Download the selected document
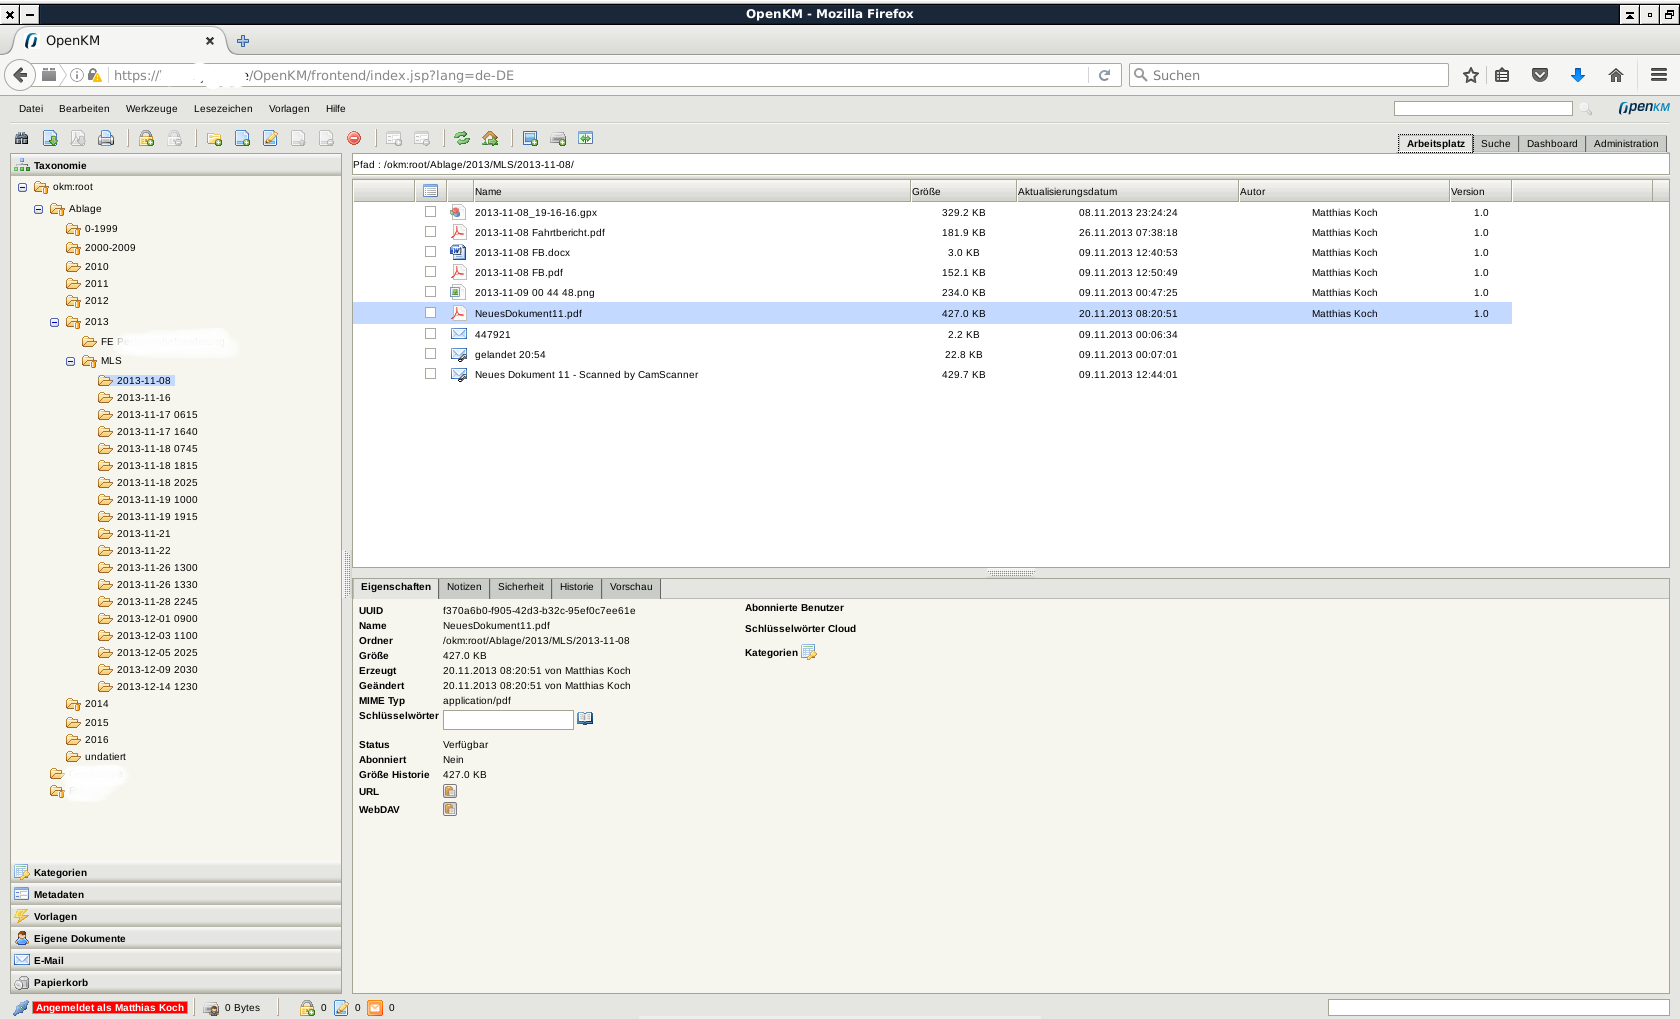 point(49,137)
